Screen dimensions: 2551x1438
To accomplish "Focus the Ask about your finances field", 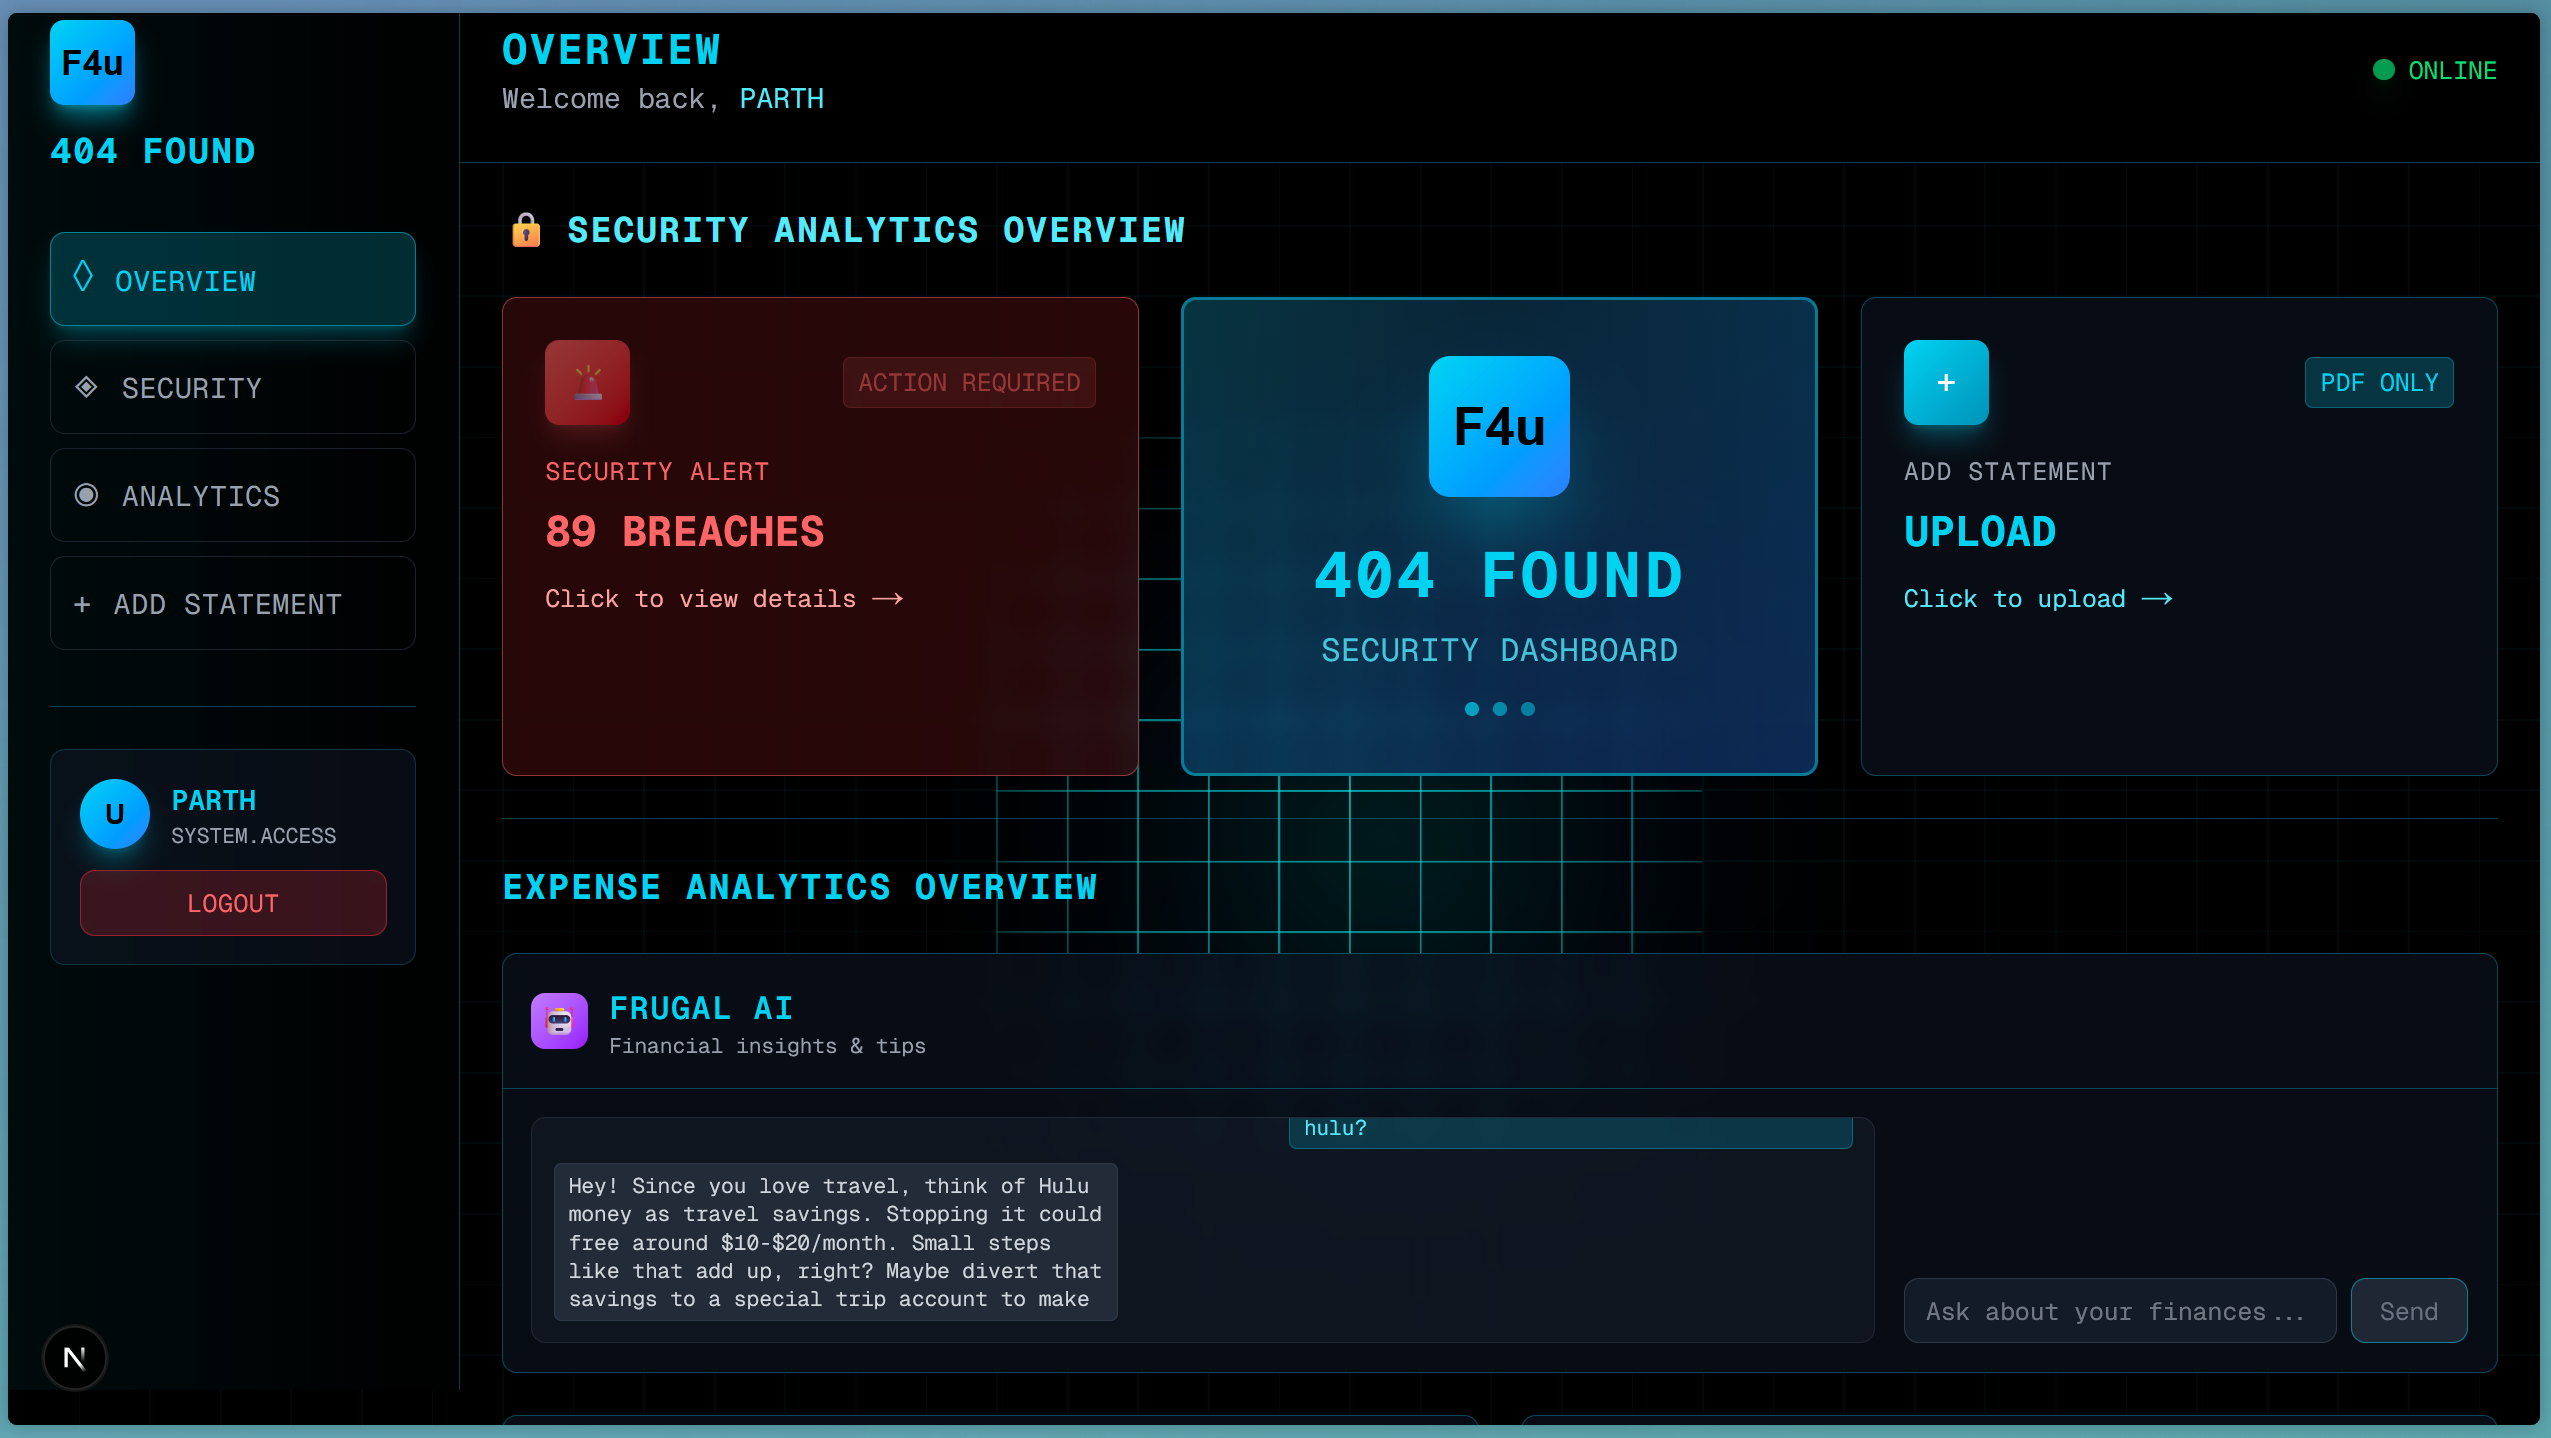I will (x=2119, y=1311).
